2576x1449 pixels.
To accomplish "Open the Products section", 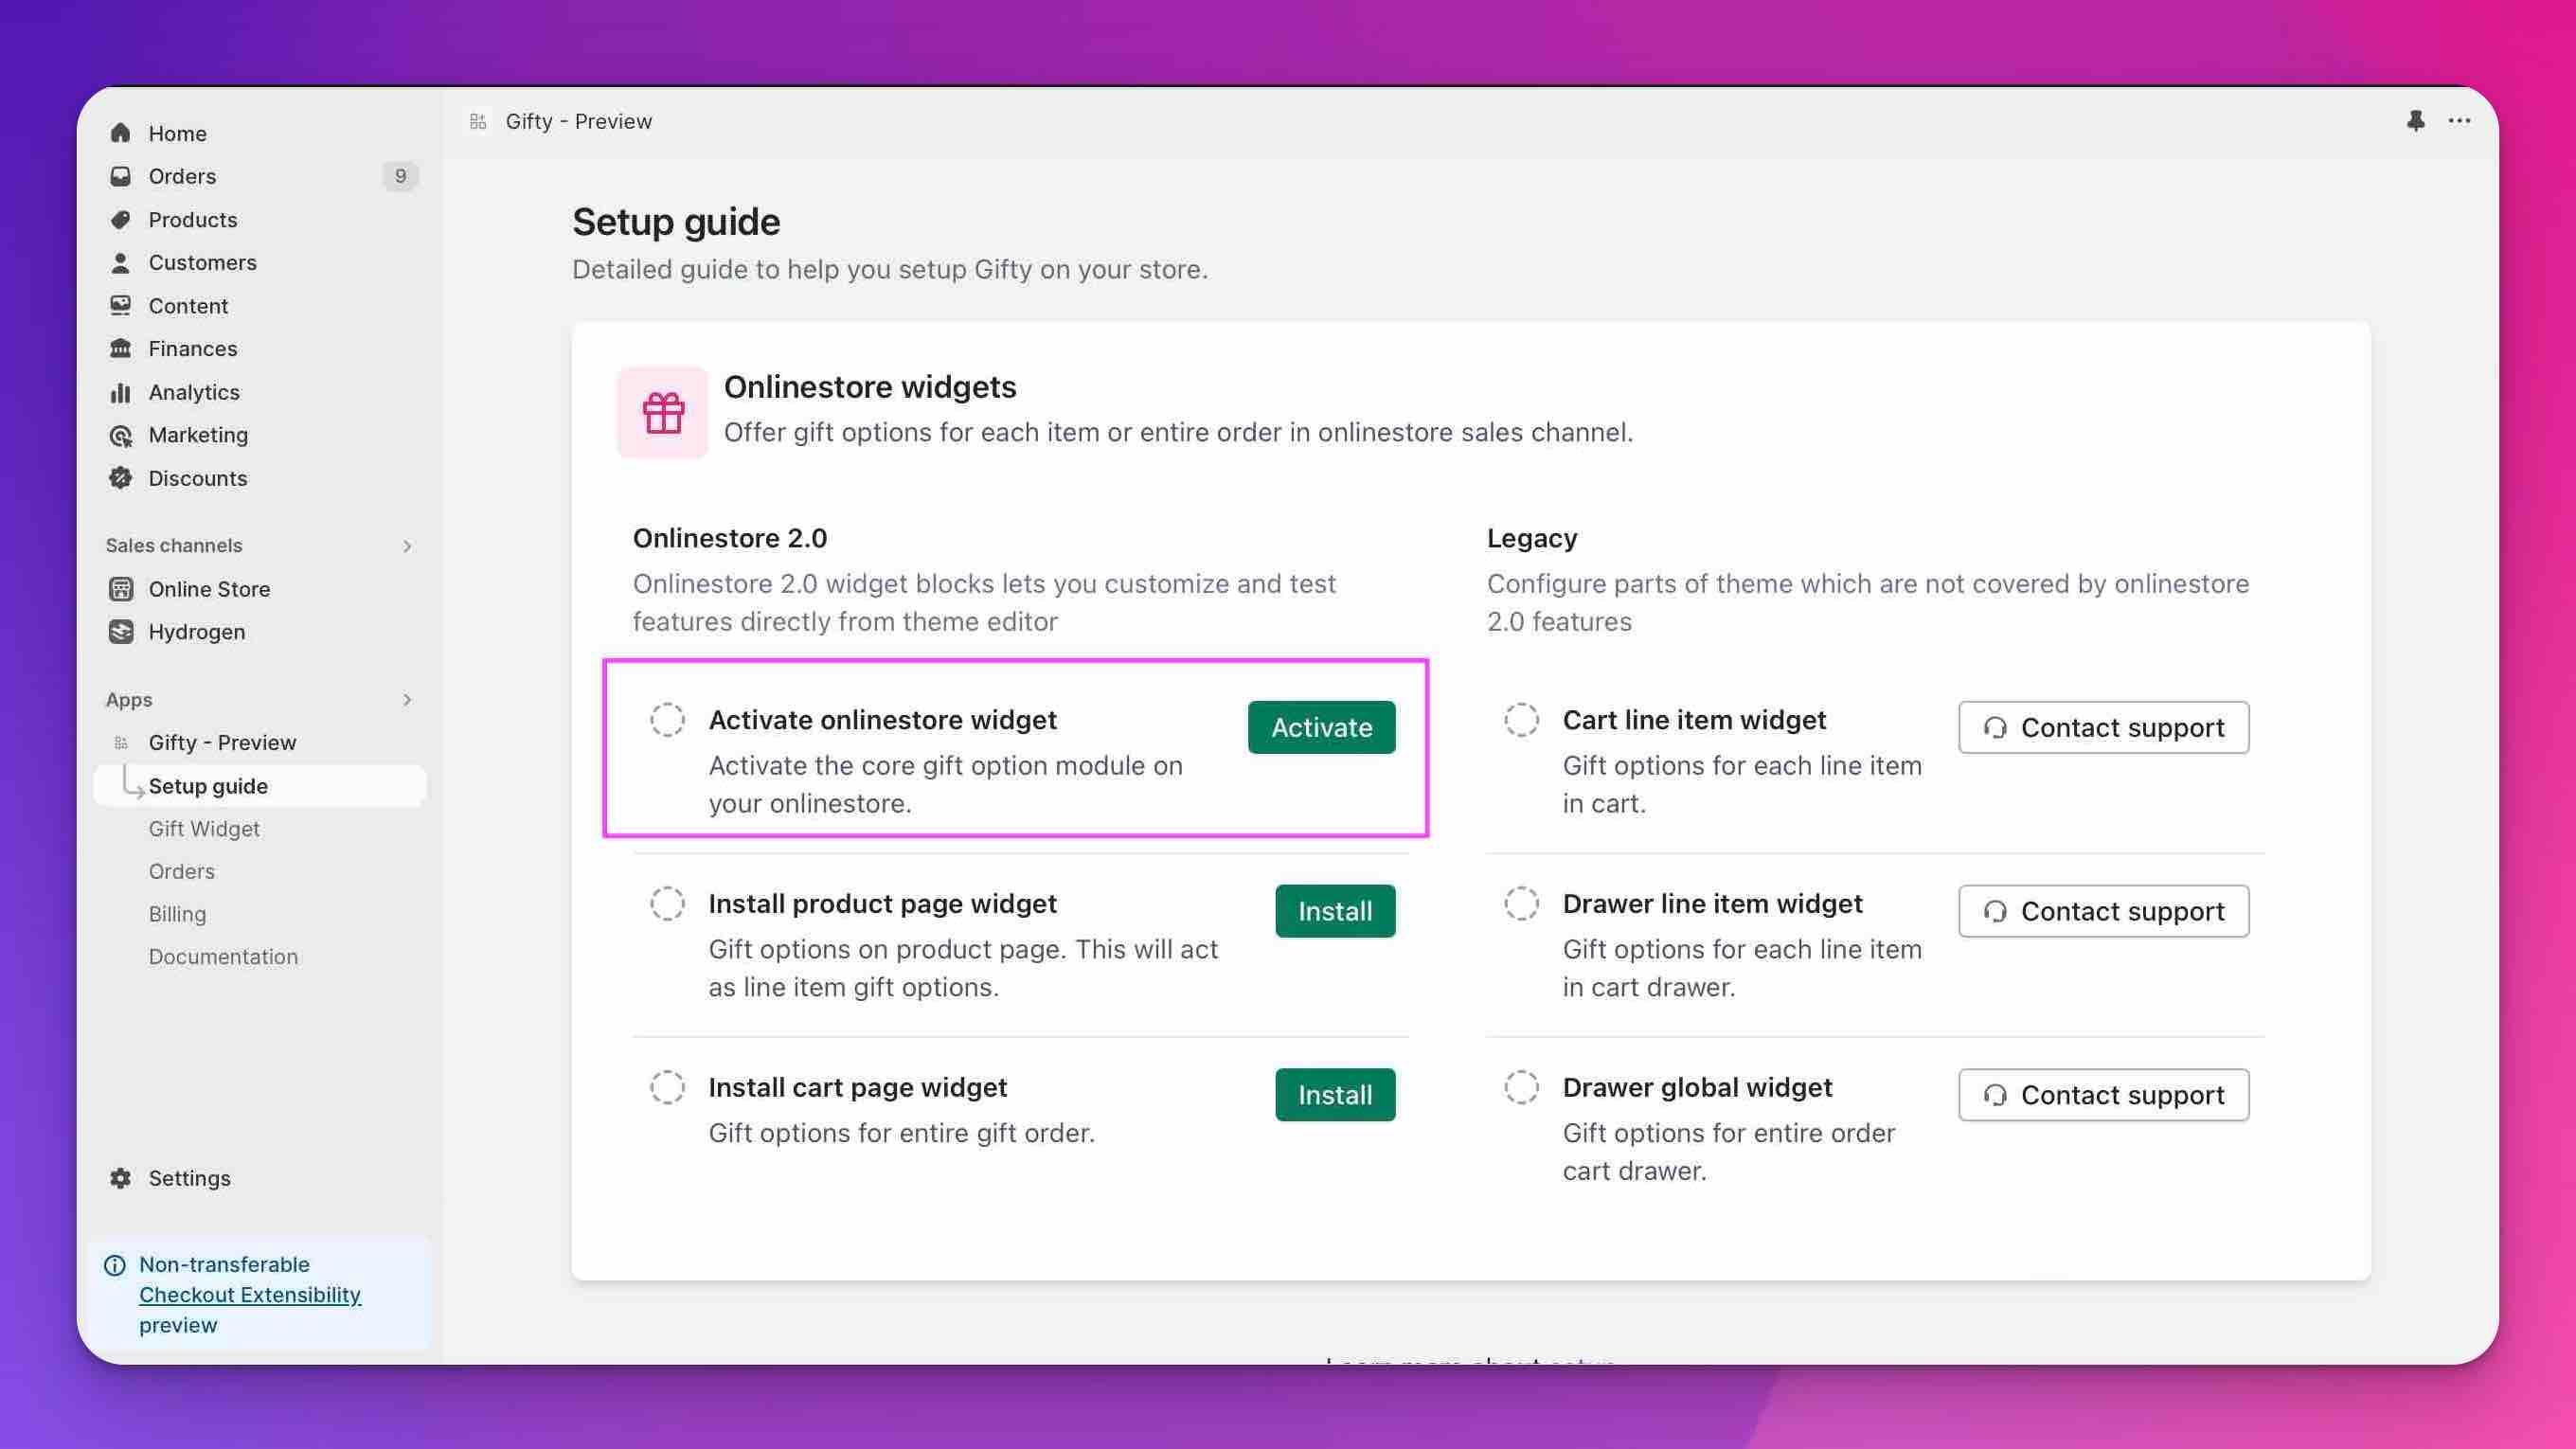I will click(260, 220).
